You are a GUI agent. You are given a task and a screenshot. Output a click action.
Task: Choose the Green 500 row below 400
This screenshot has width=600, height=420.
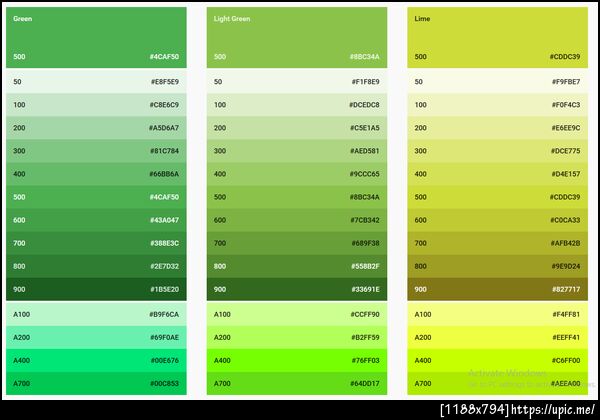pos(96,197)
